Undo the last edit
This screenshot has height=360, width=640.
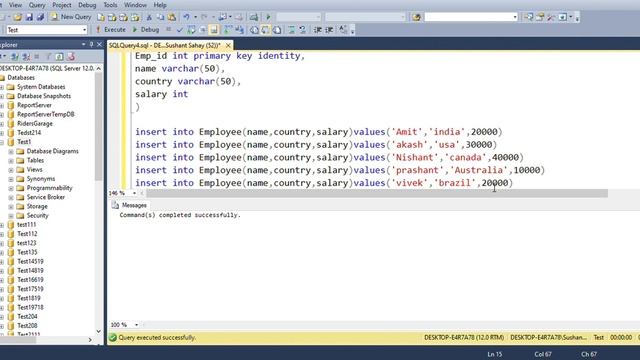(x=187, y=17)
